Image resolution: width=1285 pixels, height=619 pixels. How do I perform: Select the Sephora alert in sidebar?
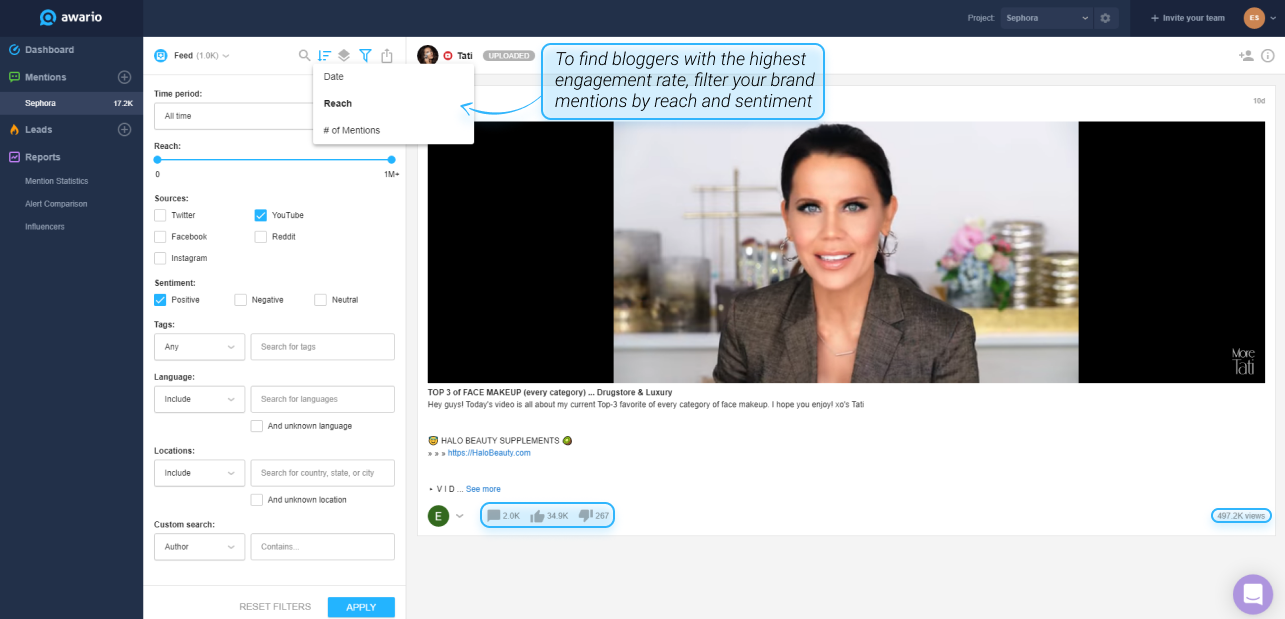coord(71,103)
